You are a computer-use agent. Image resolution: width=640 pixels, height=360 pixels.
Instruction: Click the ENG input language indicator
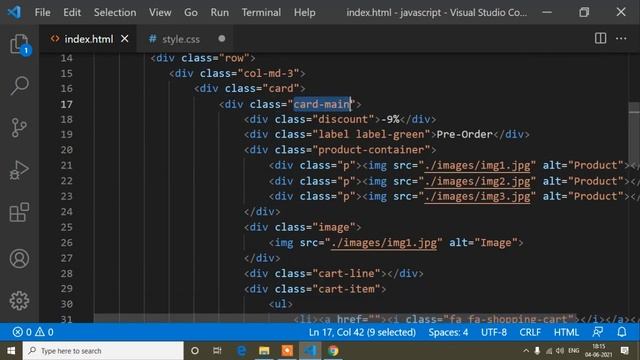(x=573, y=351)
